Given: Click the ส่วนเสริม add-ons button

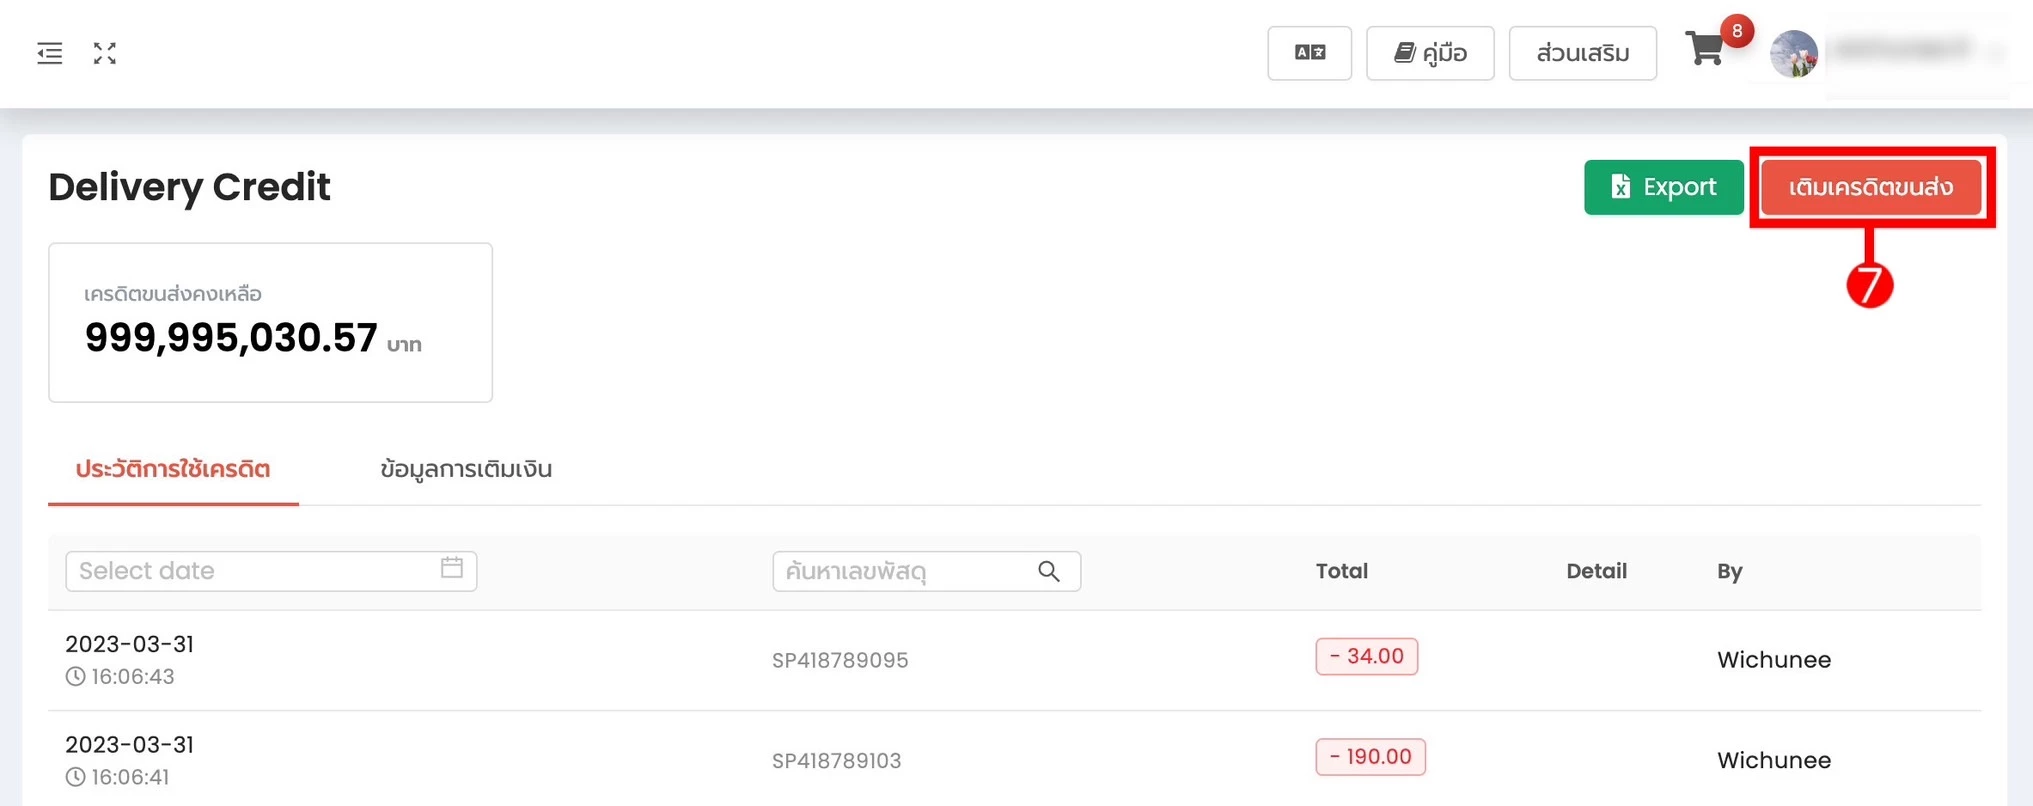Looking at the screenshot, I should (1582, 53).
